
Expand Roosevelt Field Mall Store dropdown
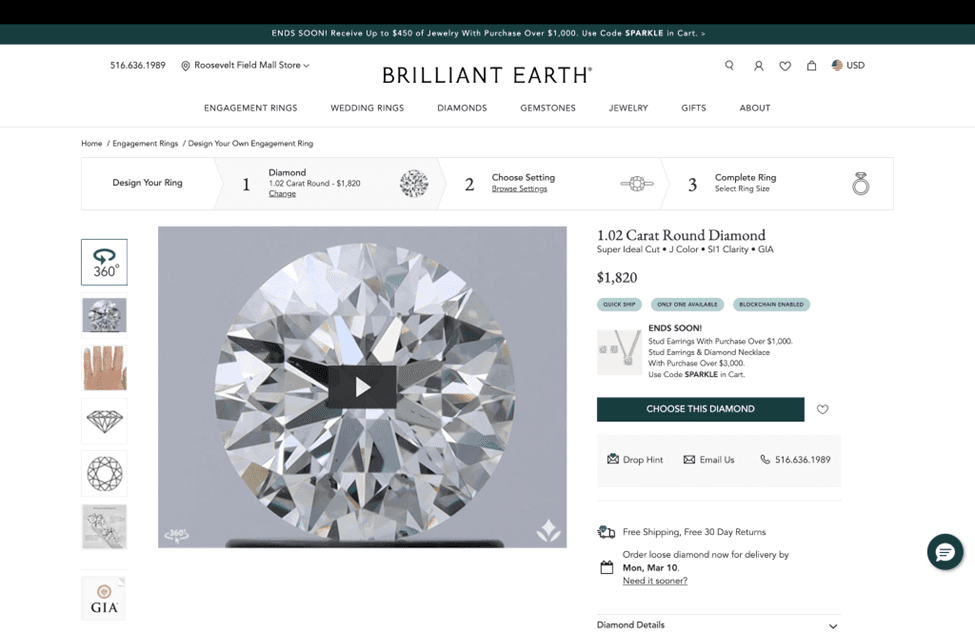[245, 65]
